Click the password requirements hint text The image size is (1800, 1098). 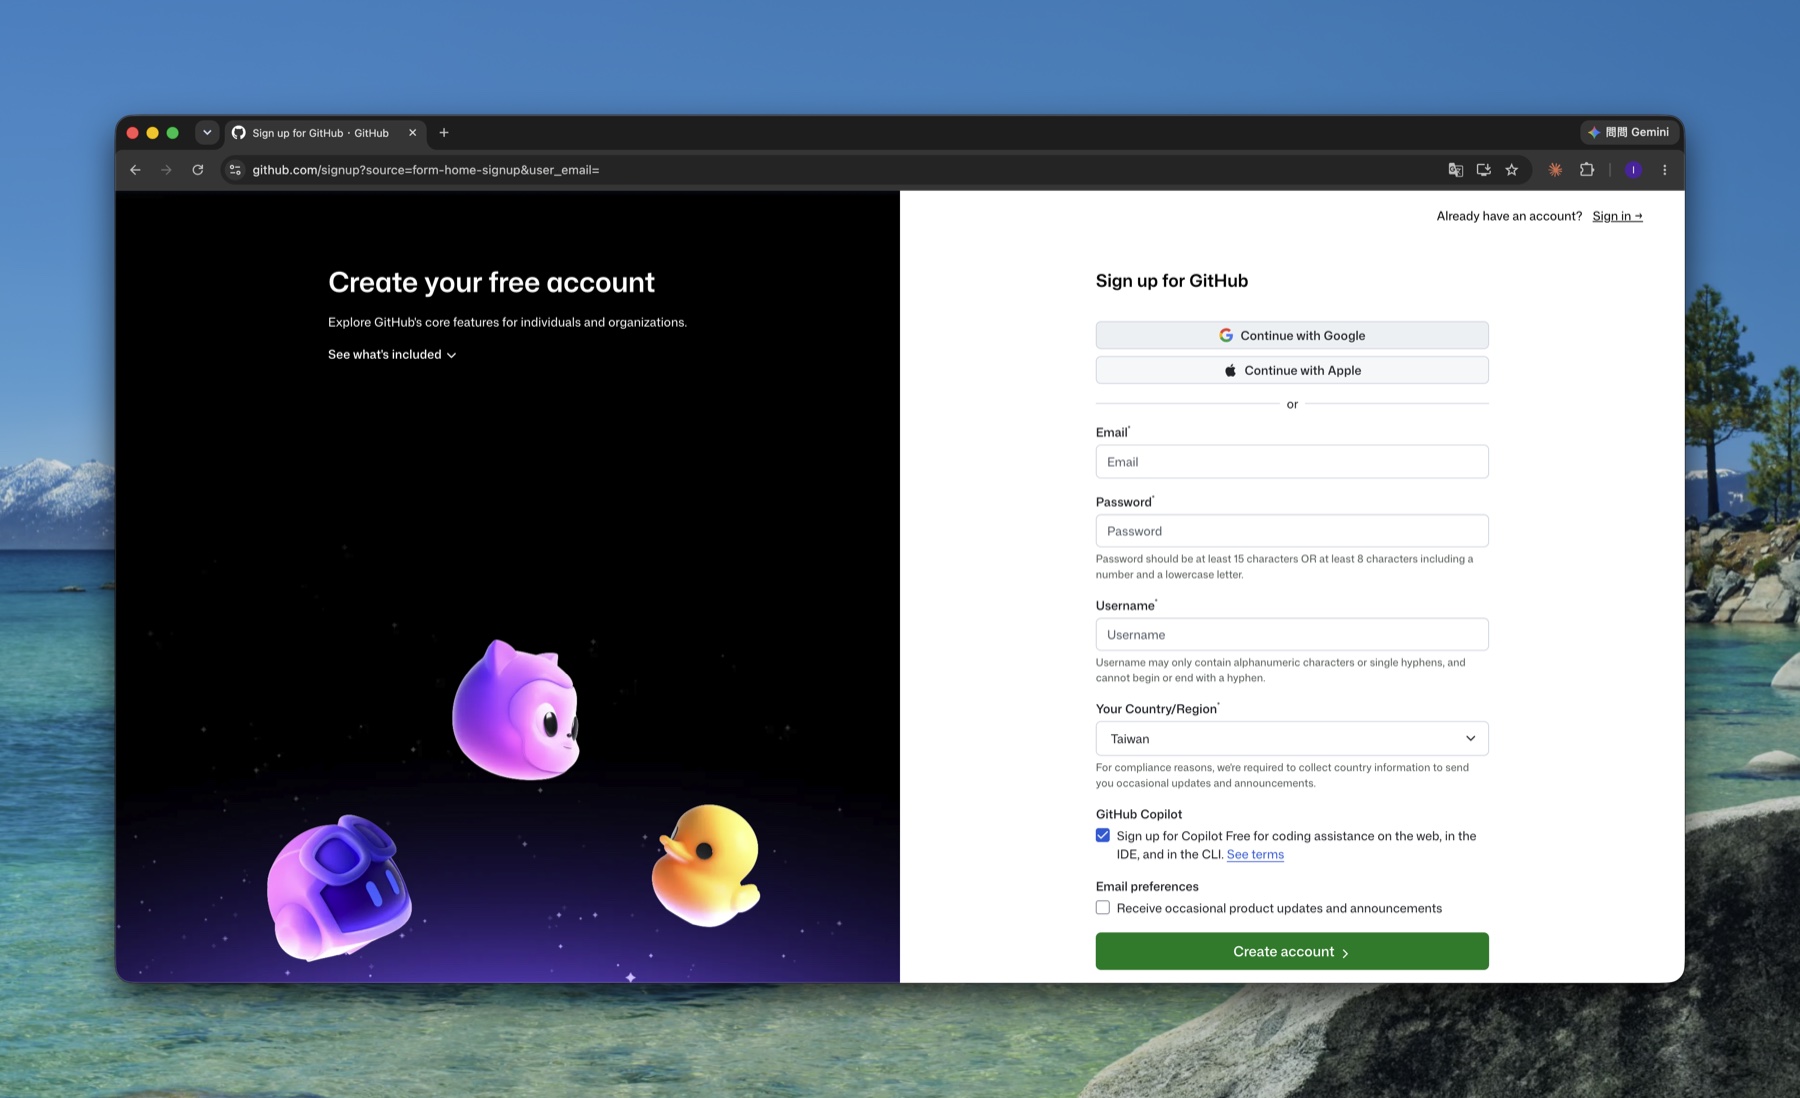pyautogui.click(x=1284, y=567)
